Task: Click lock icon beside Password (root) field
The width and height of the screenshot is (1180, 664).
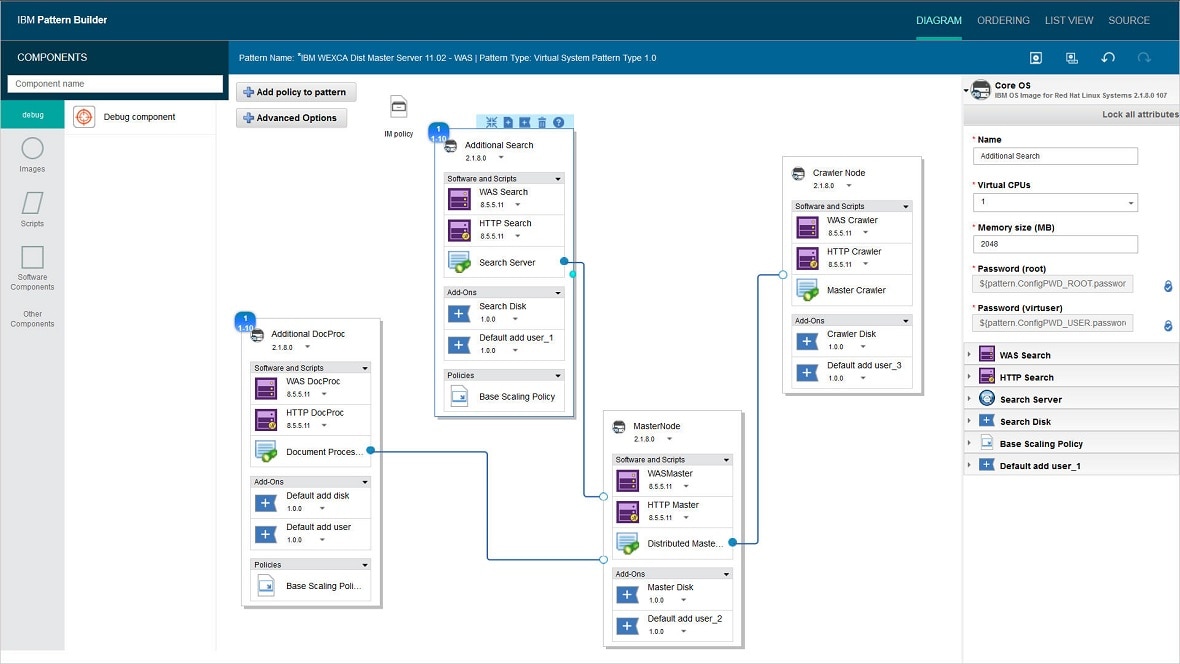Action: 1168,286
